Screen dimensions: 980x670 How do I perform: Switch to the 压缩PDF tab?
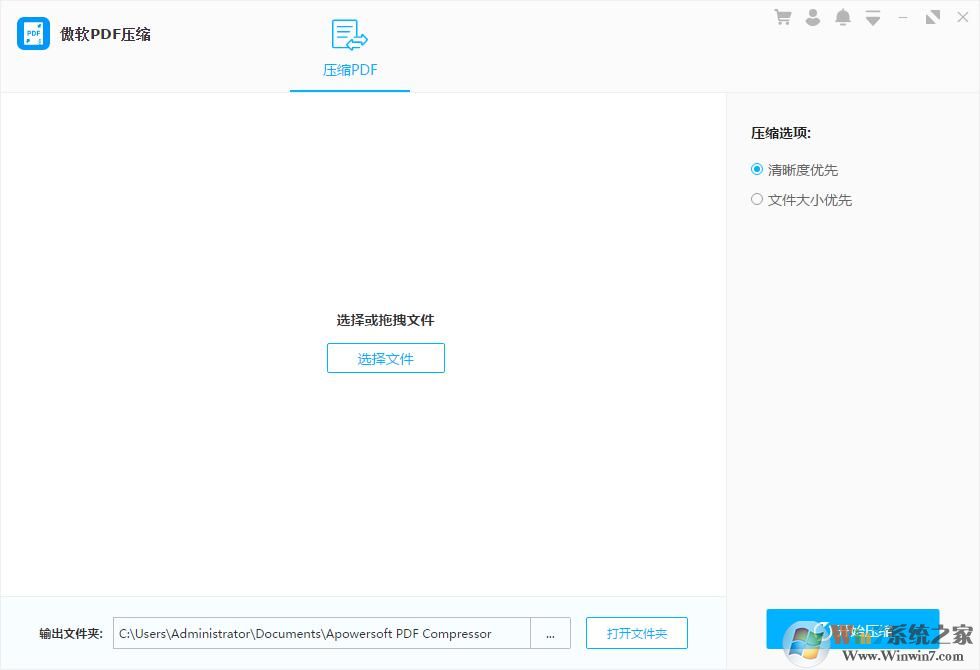pos(349,70)
